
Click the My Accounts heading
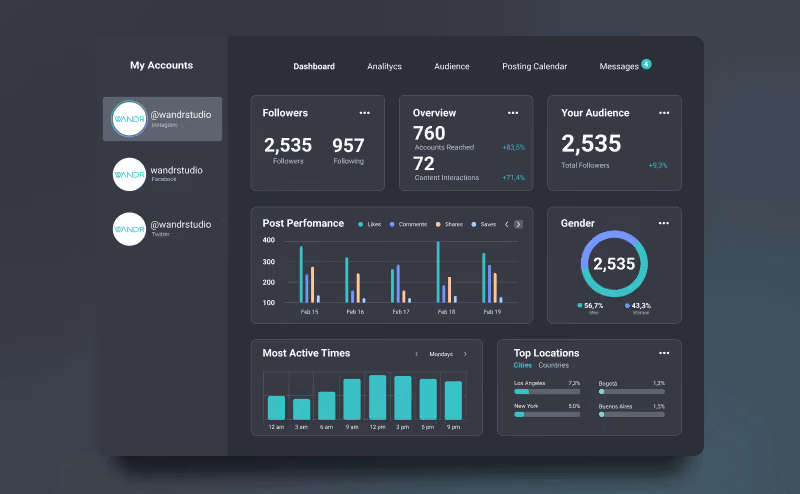[161, 65]
